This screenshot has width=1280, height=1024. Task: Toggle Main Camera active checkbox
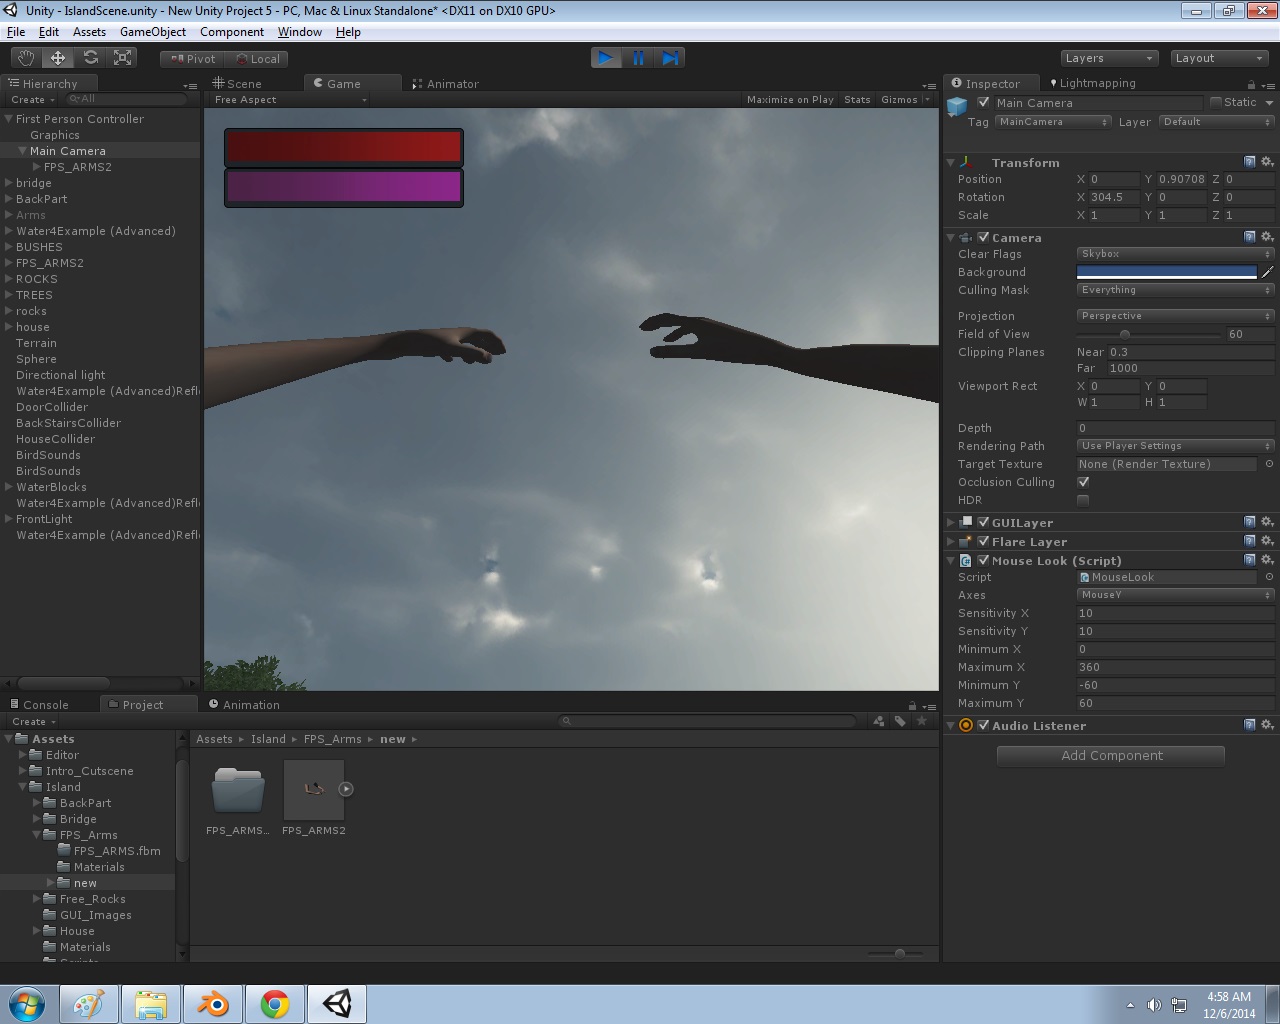pyautogui.click(x=984, y=102)
